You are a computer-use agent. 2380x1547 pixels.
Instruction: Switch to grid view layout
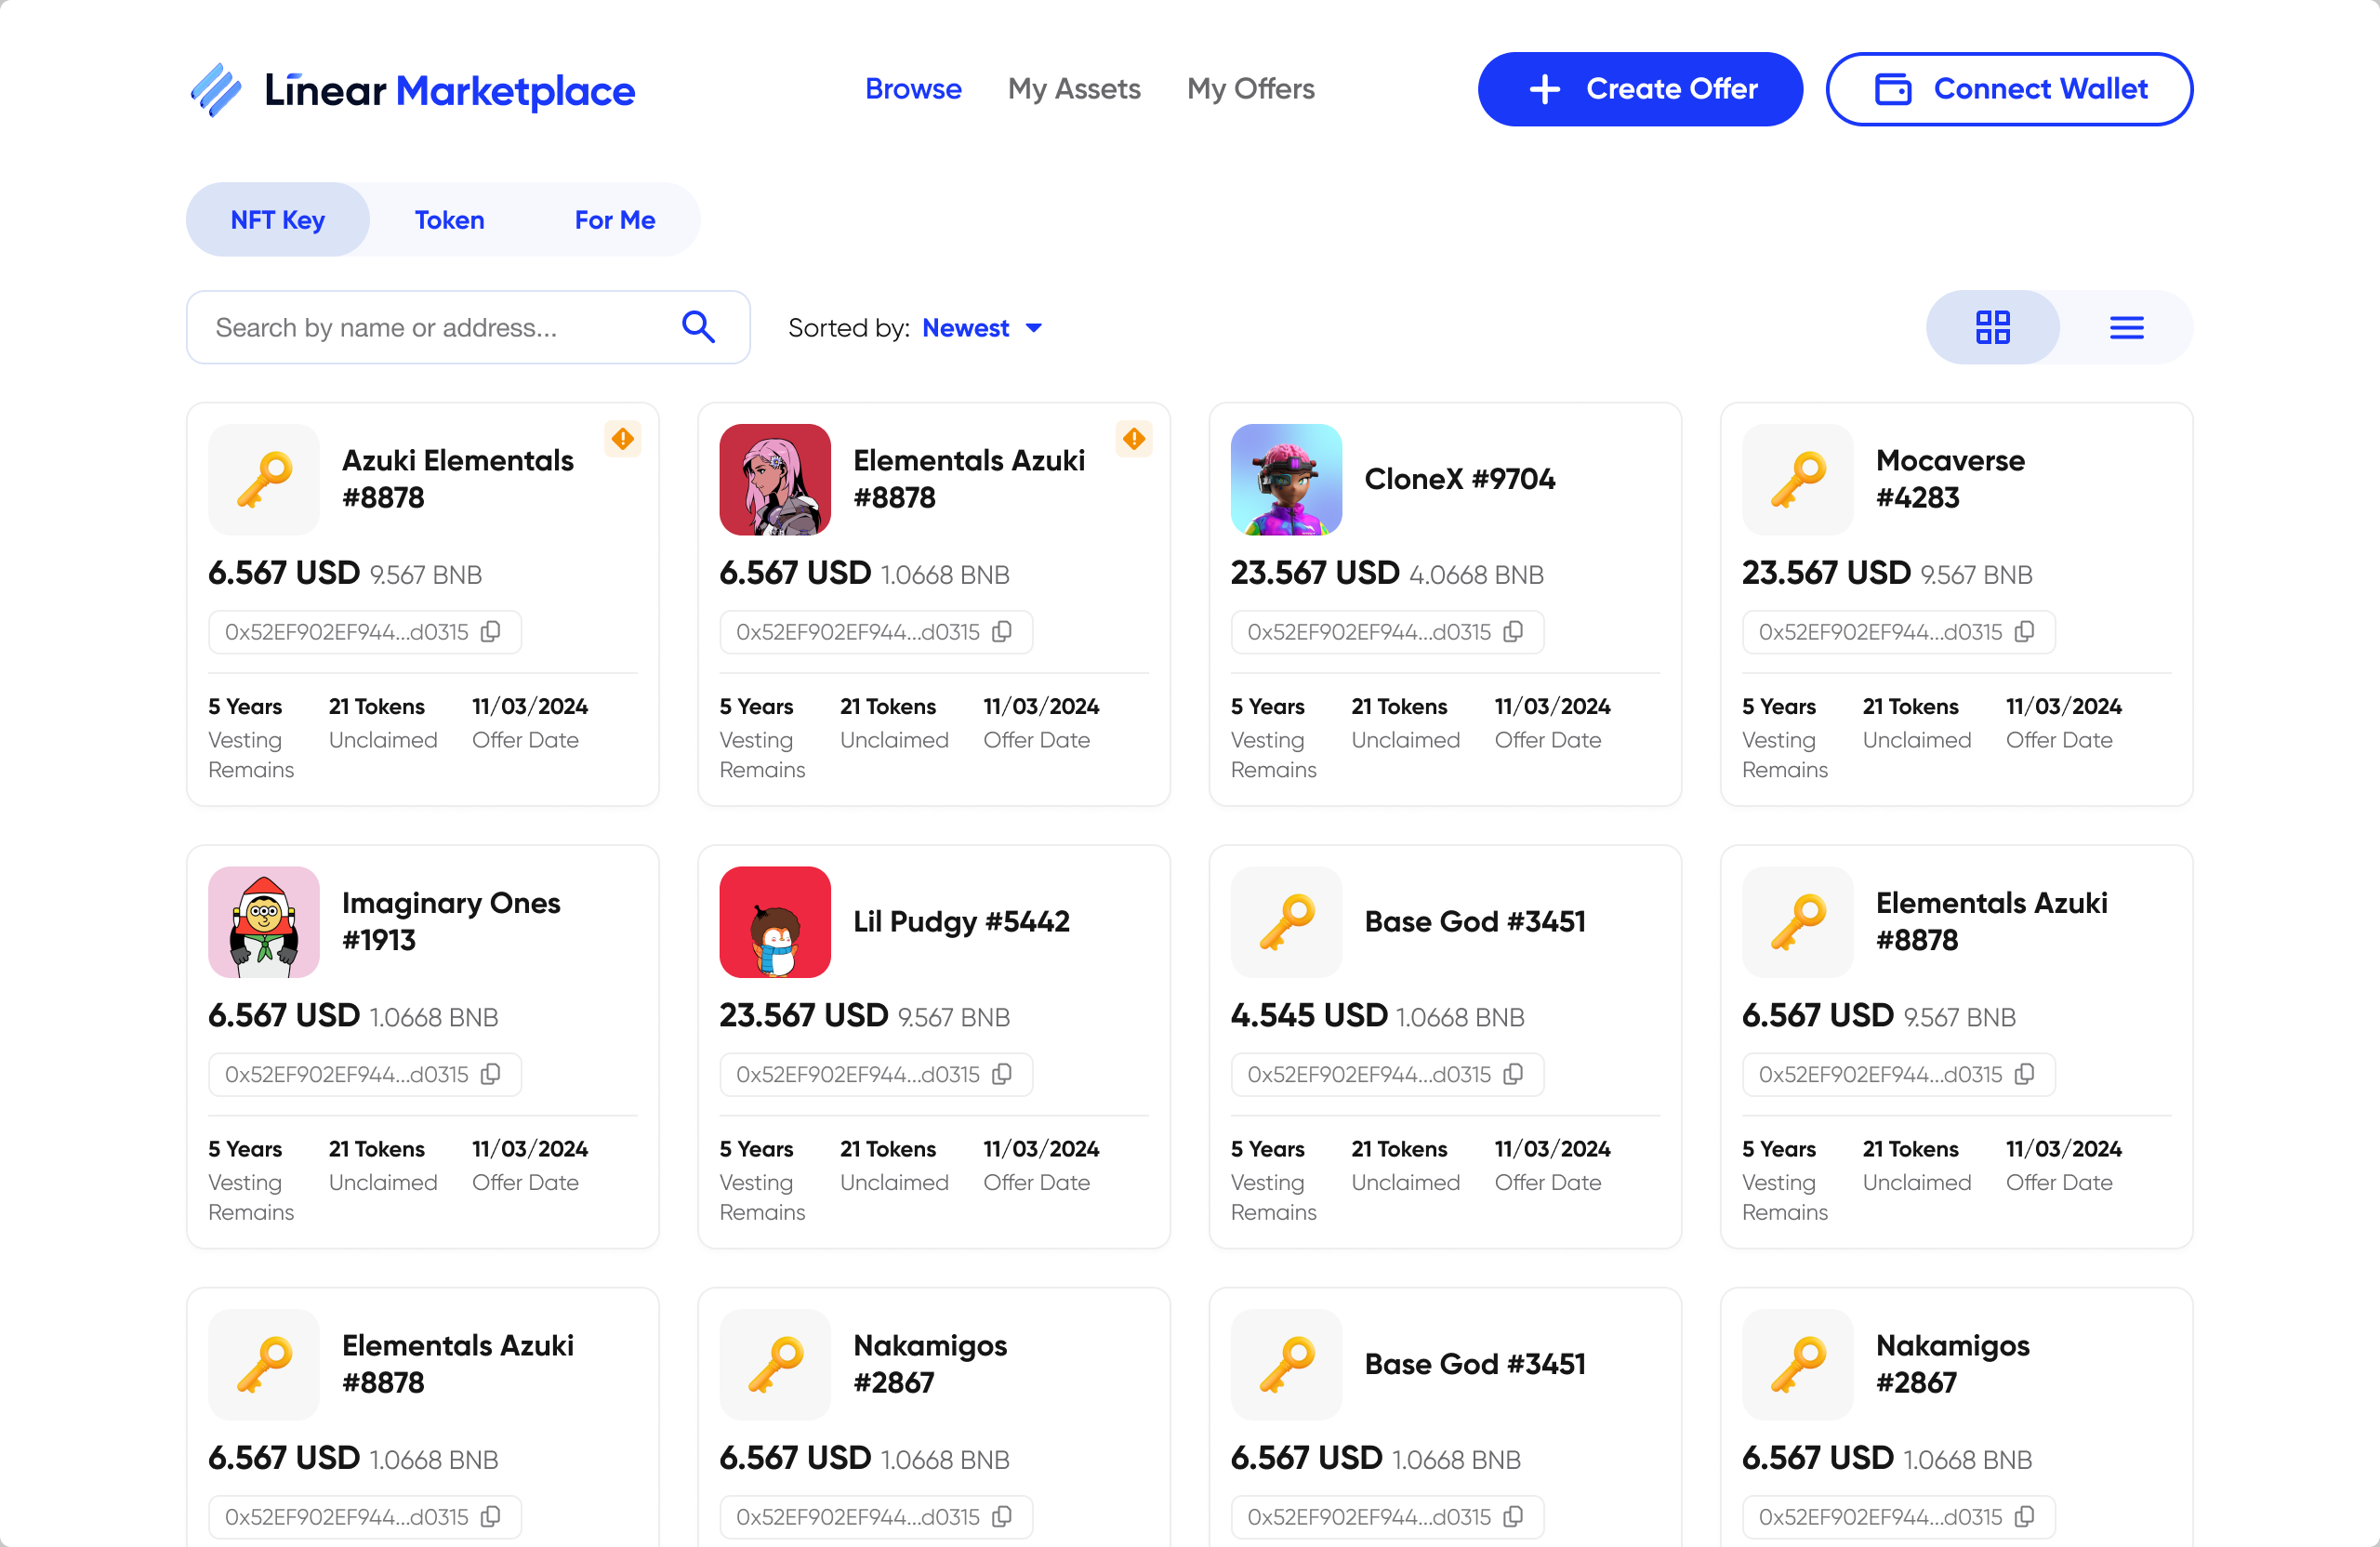tap(1992, 327)
